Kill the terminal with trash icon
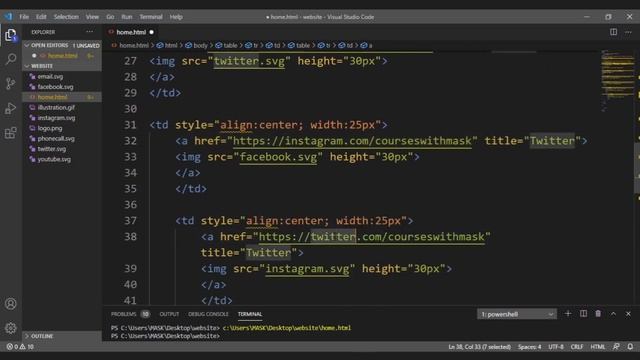This screenshot has width=640, height=360. tap(598, 313)
